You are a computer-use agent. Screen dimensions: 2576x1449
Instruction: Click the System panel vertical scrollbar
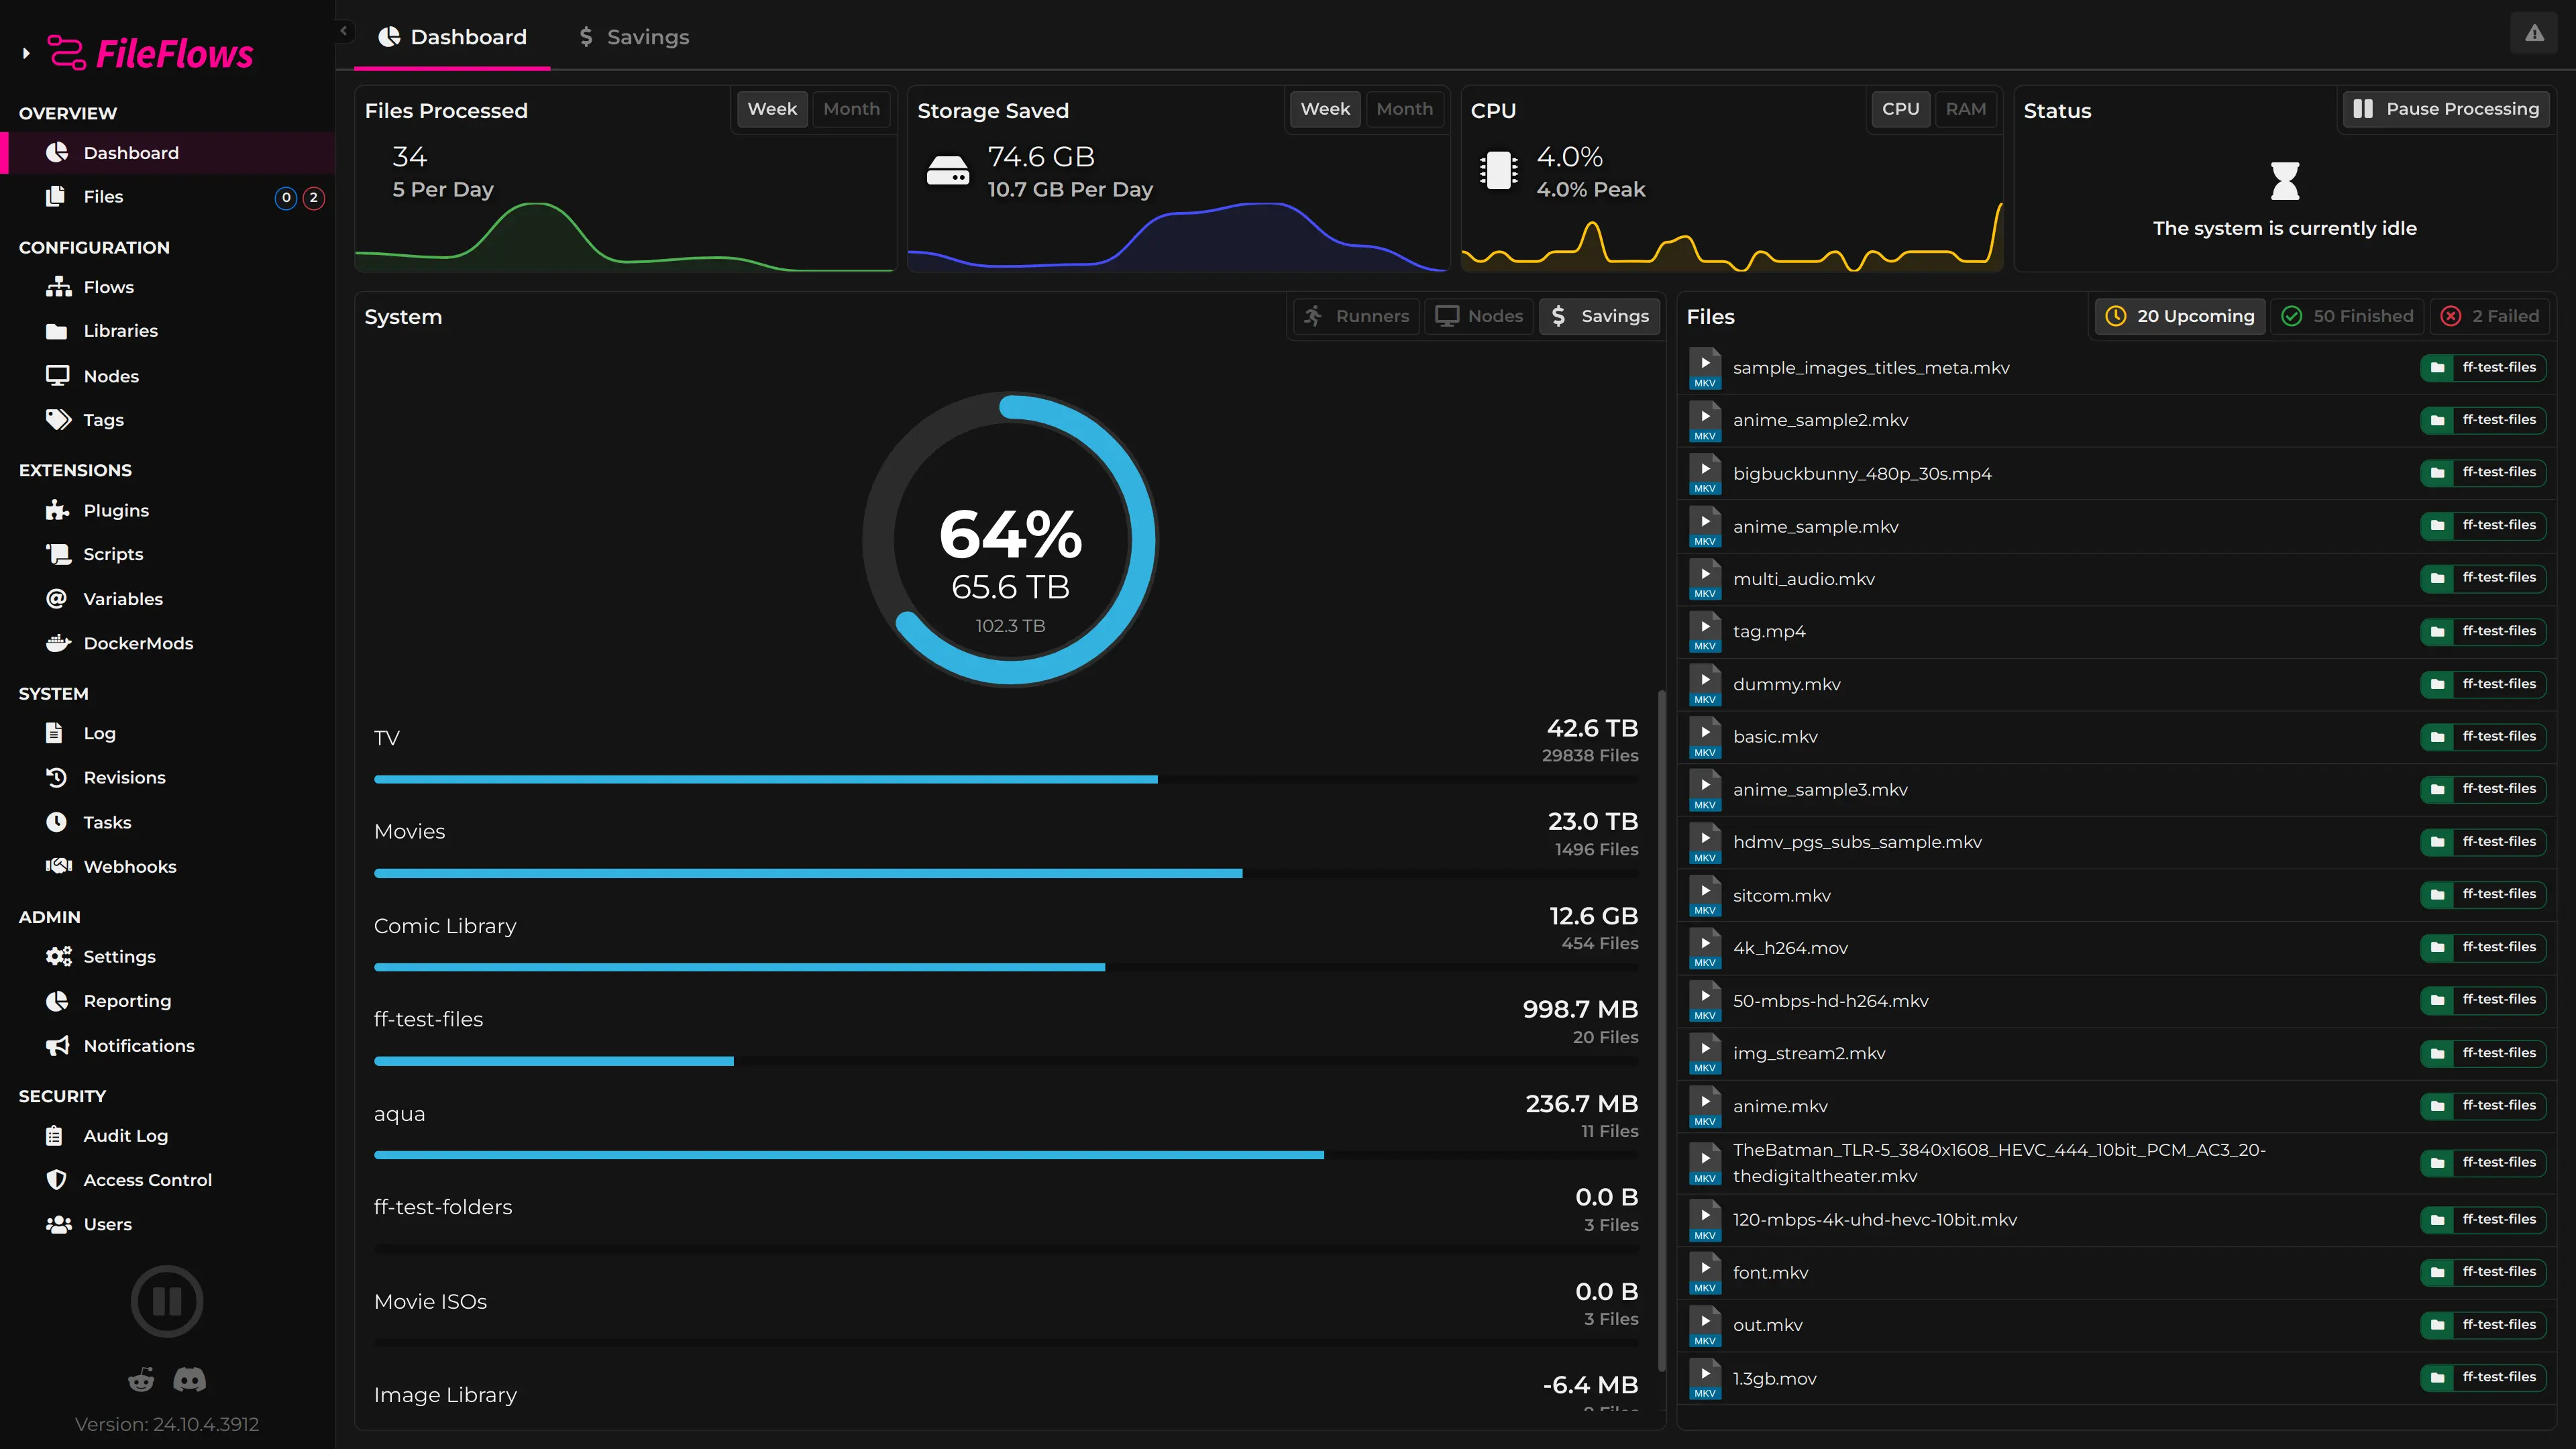(x=1661, y=1030)
